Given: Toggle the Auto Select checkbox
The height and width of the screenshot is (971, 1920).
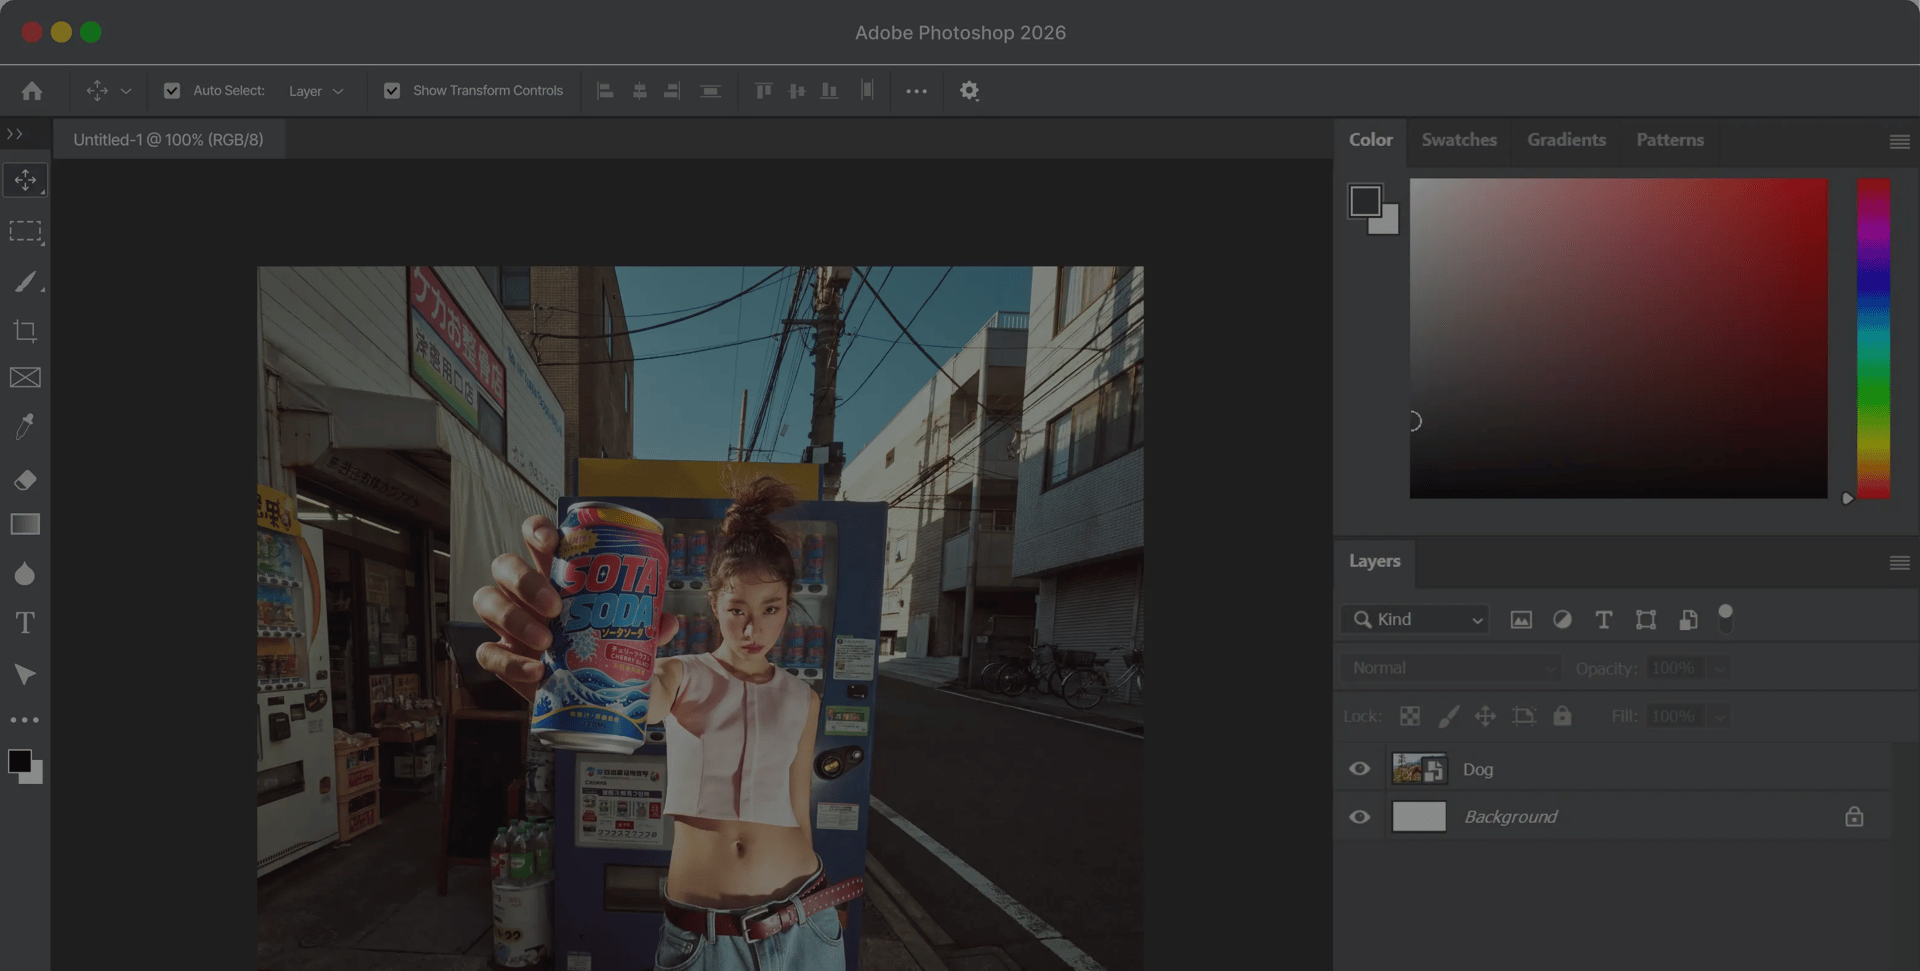Looking at the screenshot, I should [x=172, y=91].
